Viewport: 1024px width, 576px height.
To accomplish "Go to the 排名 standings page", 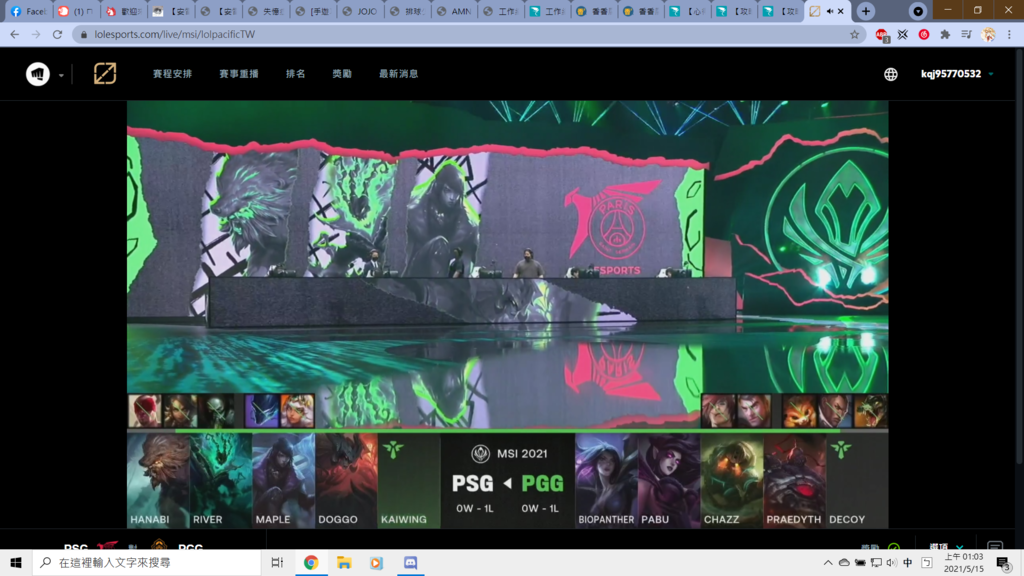I will pos(296,74).
